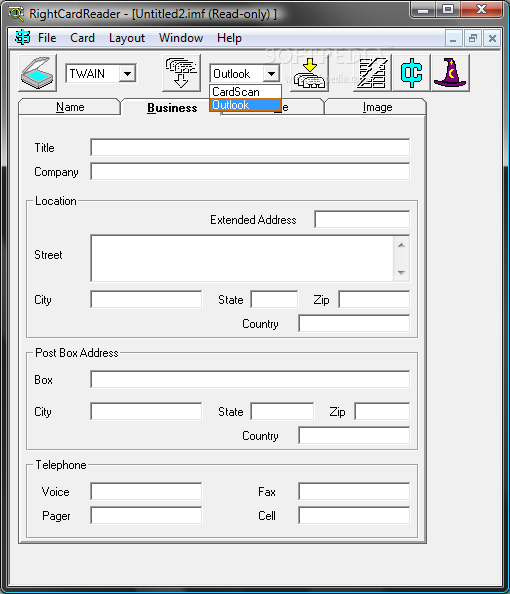Click the application icon in menu bar
This screenshot has width=510, height=594.
(x=22, y=38)
